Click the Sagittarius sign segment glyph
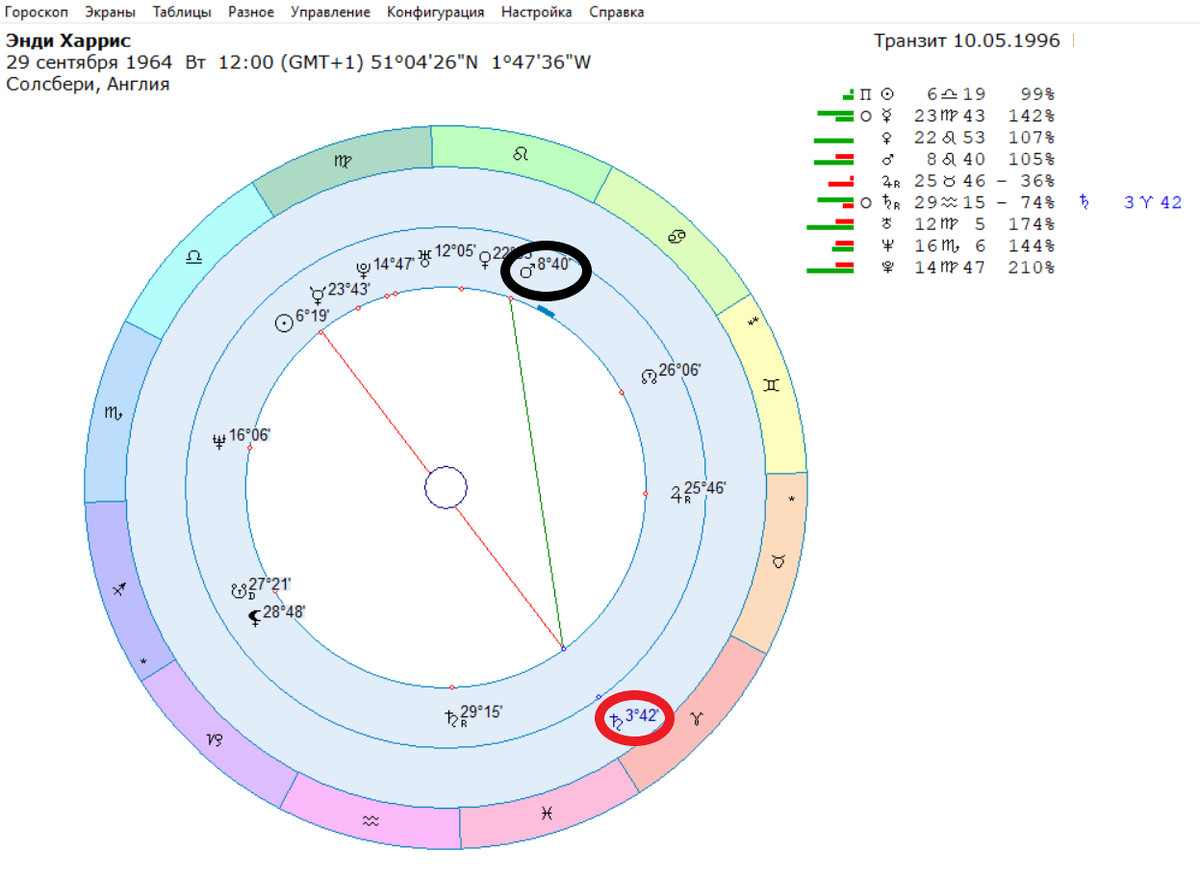This screenshot has height=879, width=1200. (x=120, y=590)
